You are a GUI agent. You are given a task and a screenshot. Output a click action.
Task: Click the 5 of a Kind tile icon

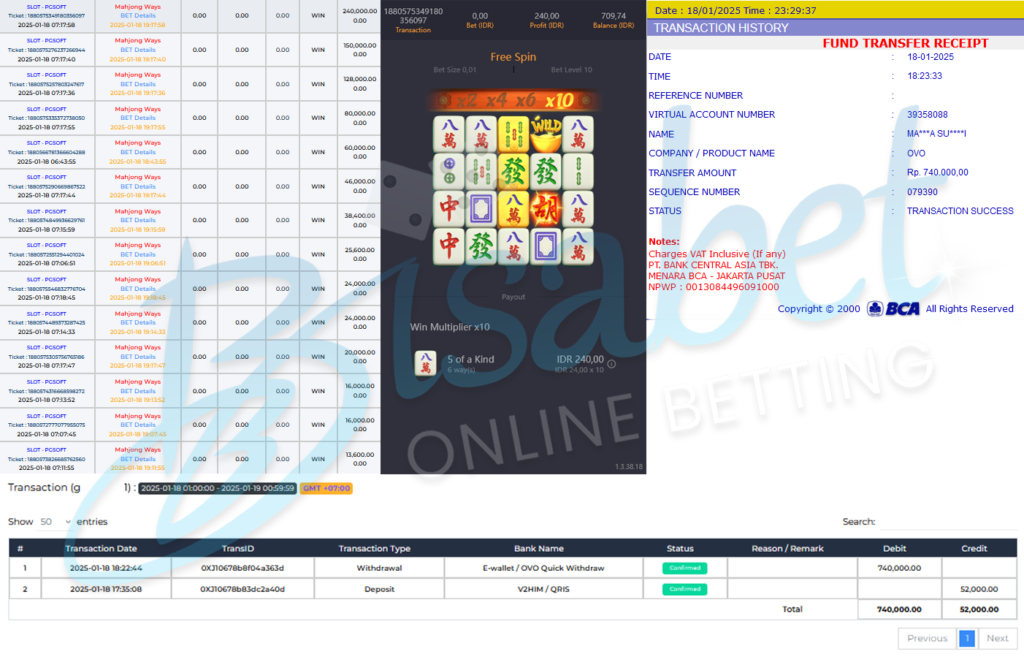coord(425,364)
